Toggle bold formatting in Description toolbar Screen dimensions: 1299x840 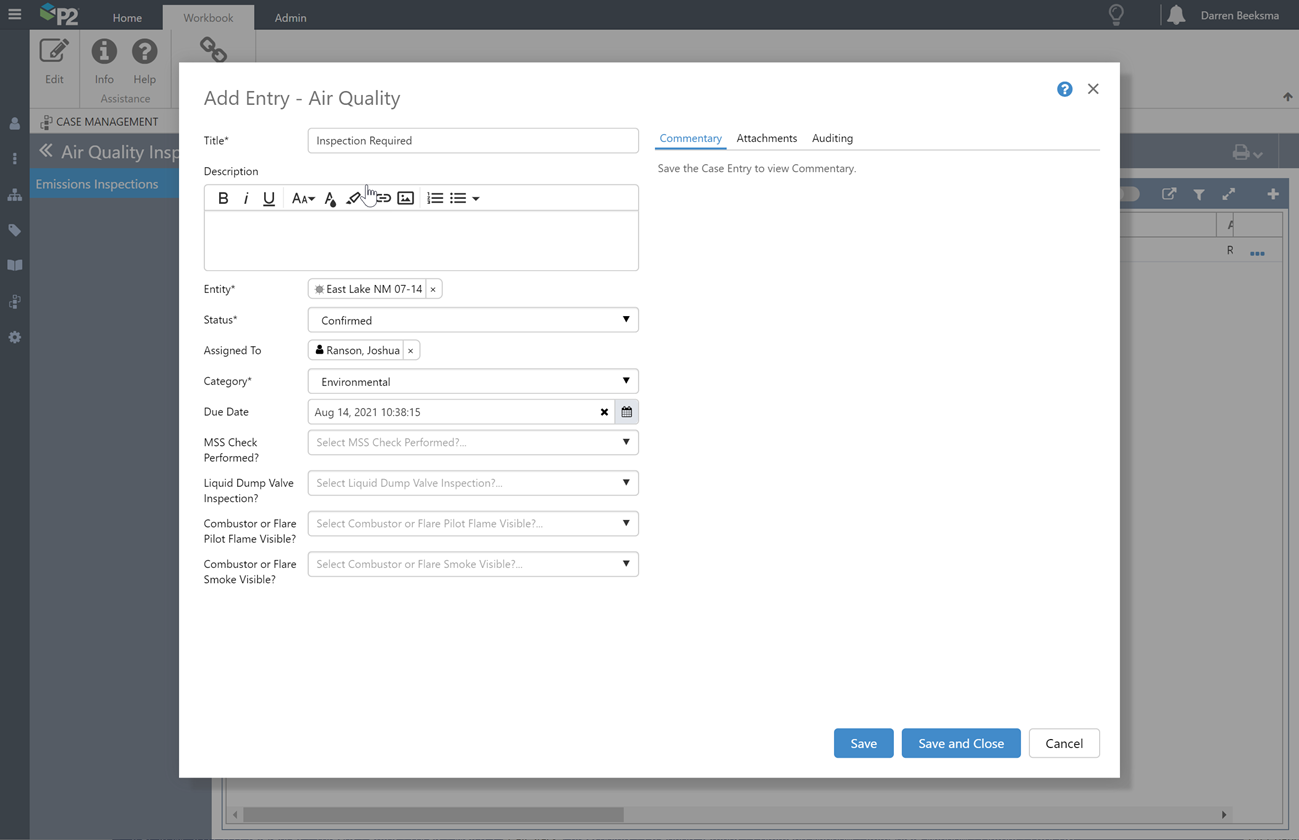223,198
